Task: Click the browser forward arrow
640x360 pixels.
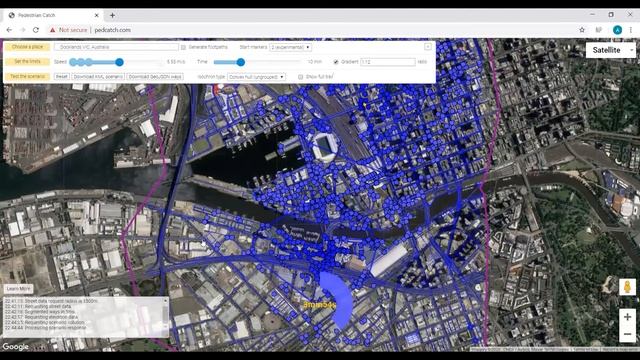Action: click(x=23, y=30)
